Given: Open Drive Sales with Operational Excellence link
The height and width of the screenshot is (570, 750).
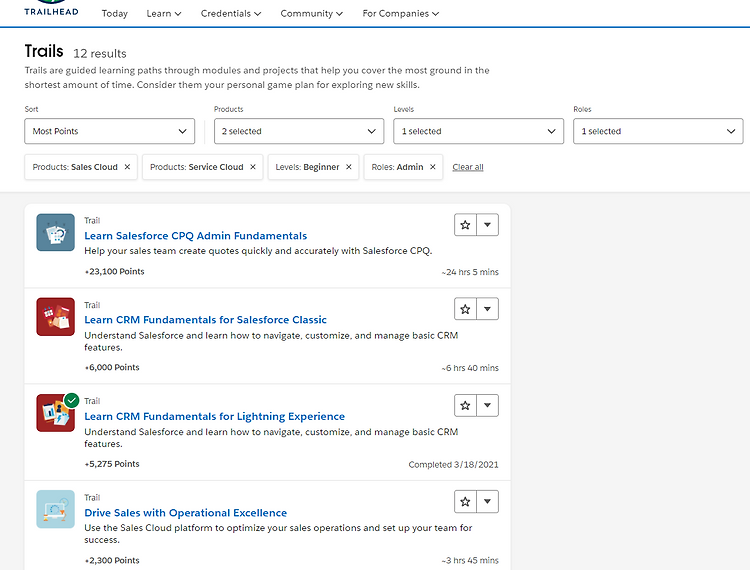Looking at the screenshot, I should pyautogui.click(x=186, y=513).
